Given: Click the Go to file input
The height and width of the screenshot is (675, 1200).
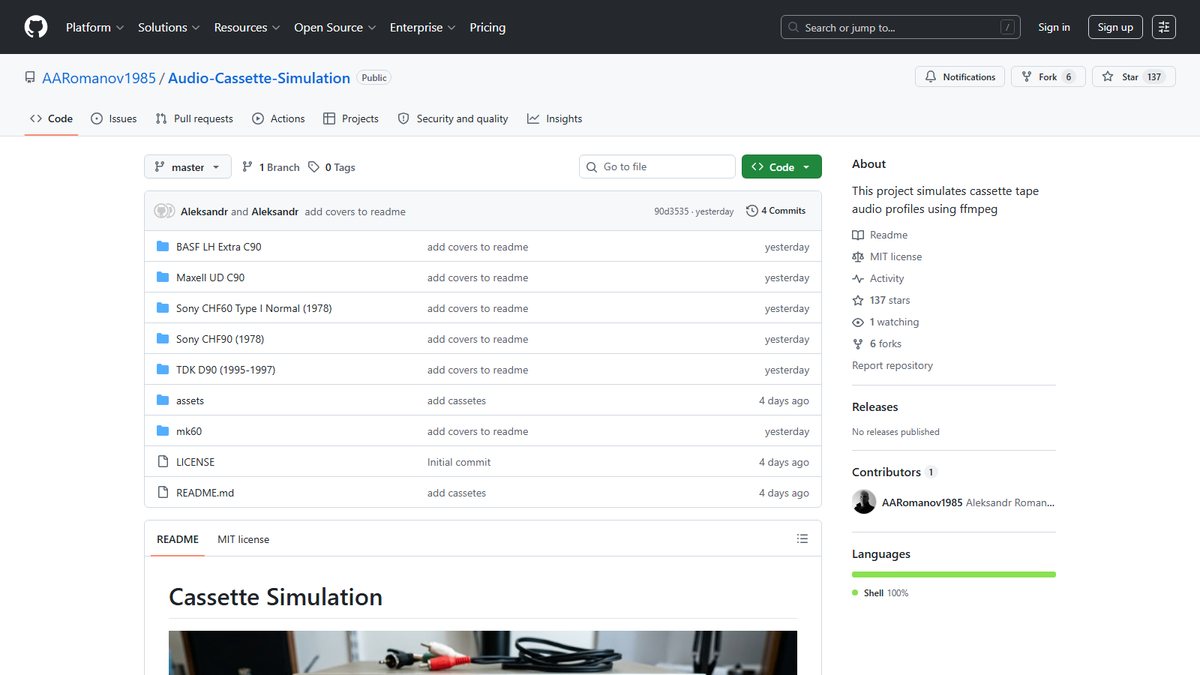Looking at the screenshot, I should pos(657,167).
